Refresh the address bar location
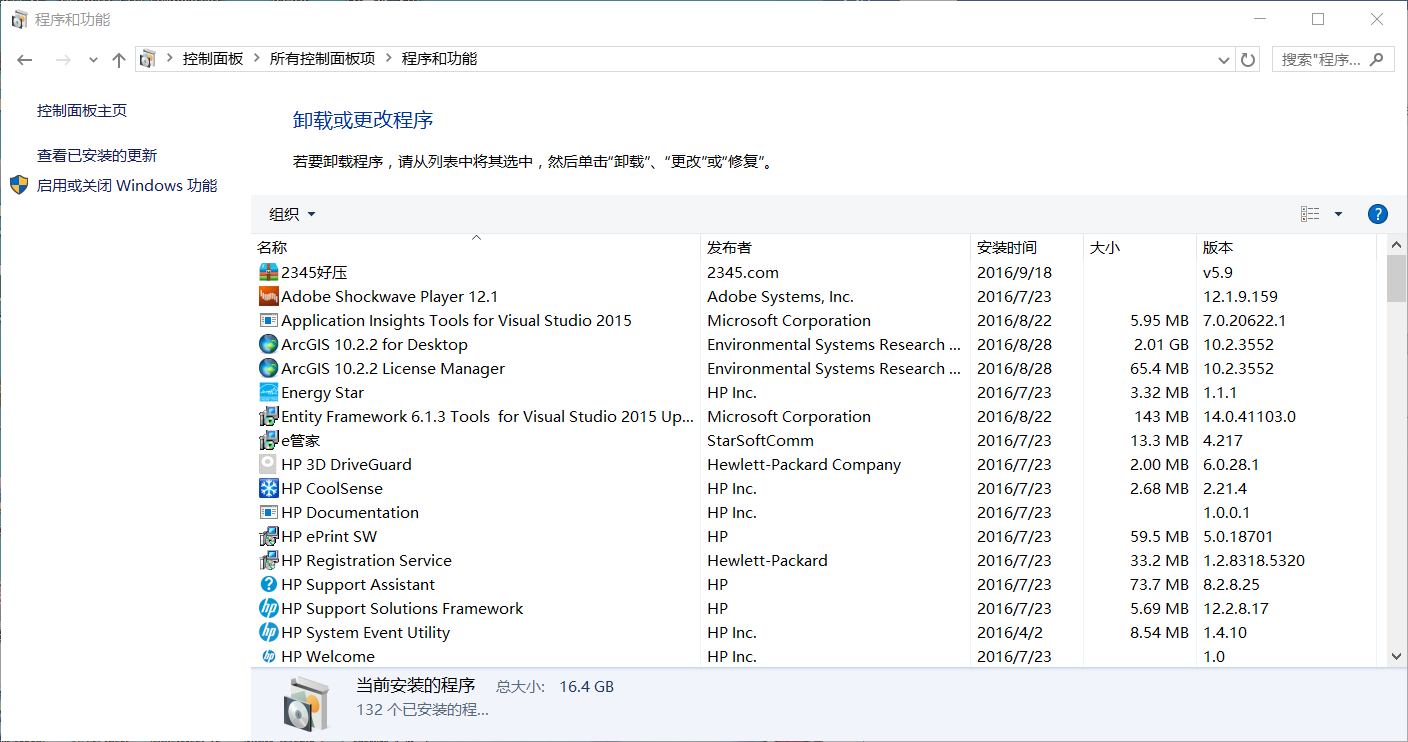Viewport: 1408px width, 742px height. tap(1248, 59)
